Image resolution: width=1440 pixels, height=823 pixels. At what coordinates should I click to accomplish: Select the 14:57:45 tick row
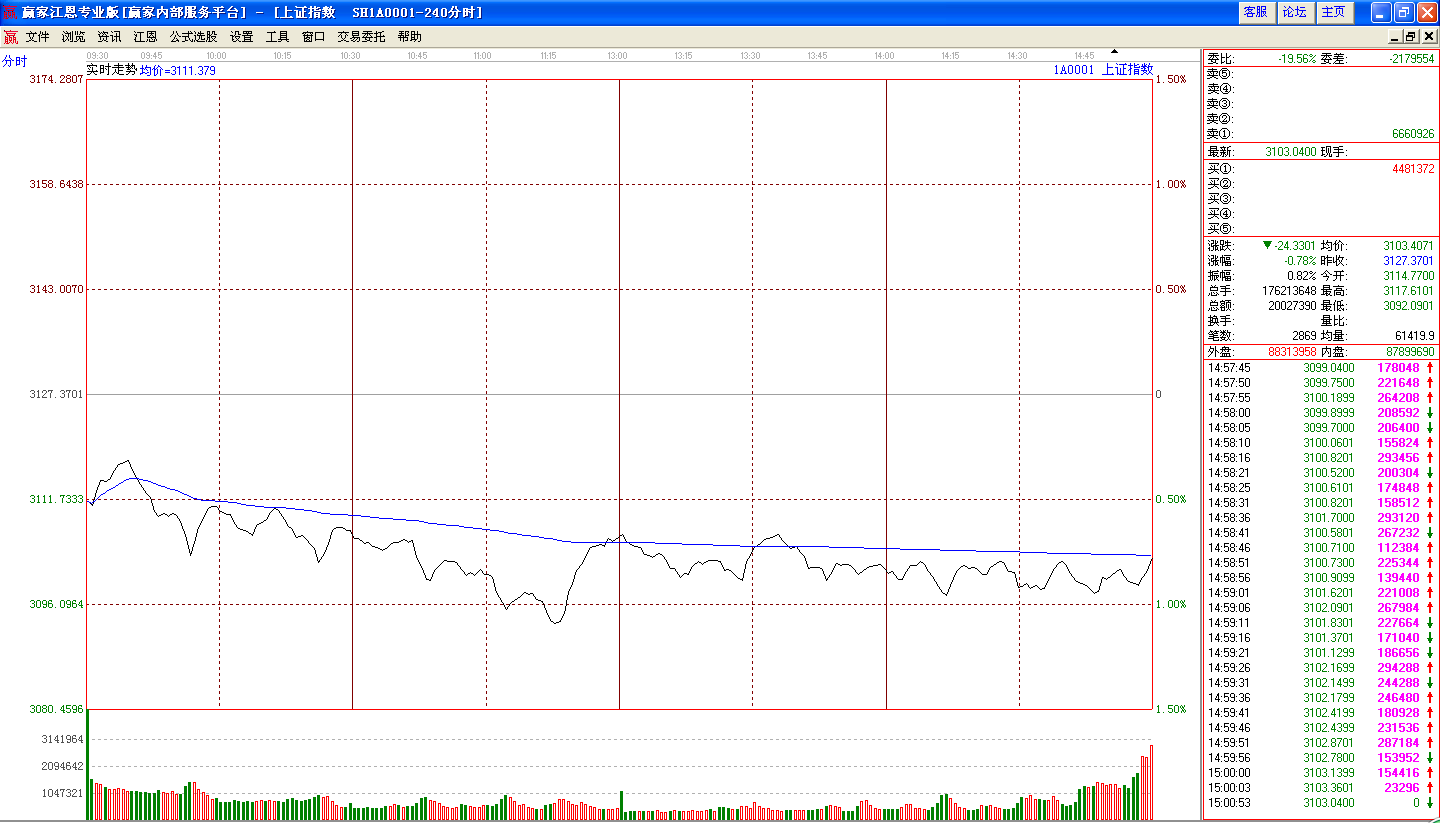(1321, 368)
